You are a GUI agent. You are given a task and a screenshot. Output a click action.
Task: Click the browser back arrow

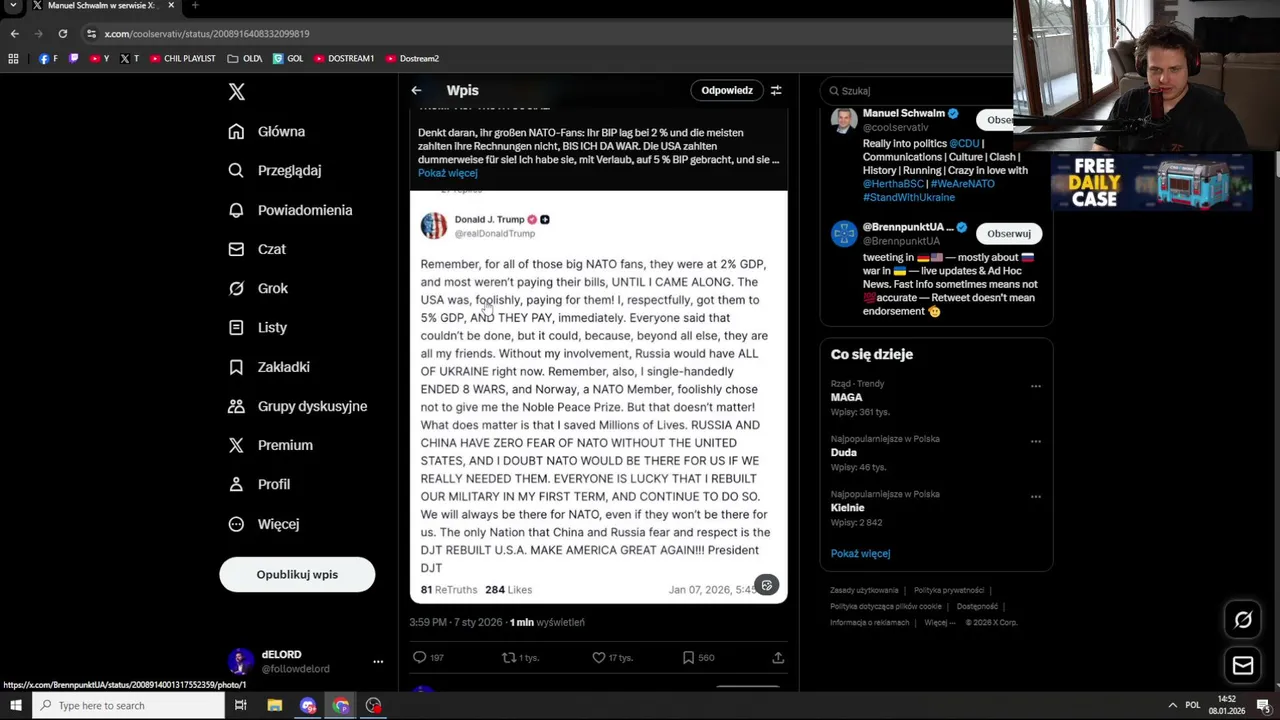(x=14, y=33)
